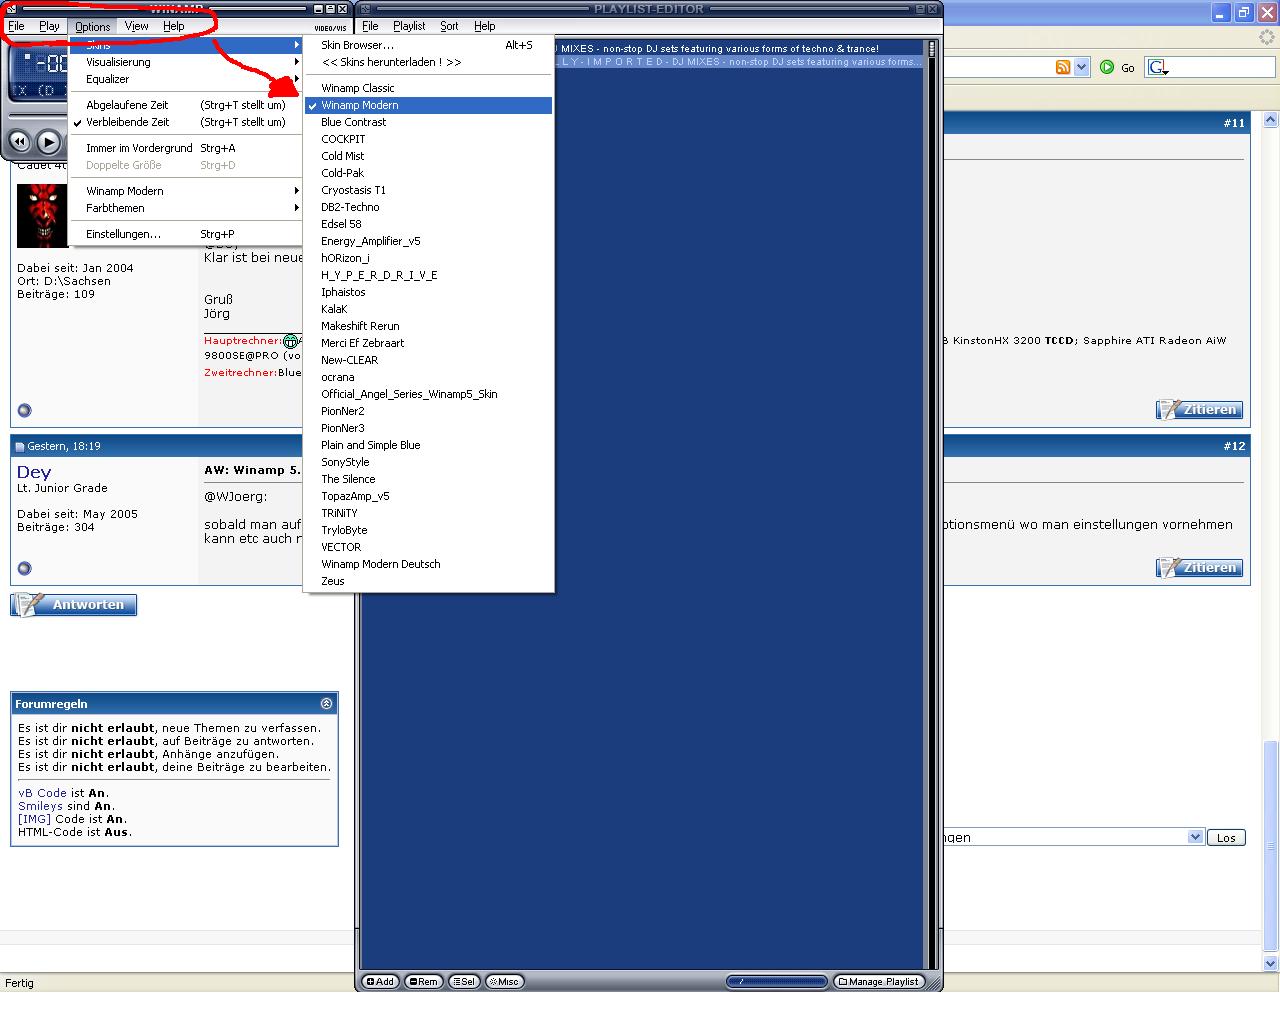1280x1024 pixels.
Task: Open Einstellungen... from Options menu
Action: 186,234
